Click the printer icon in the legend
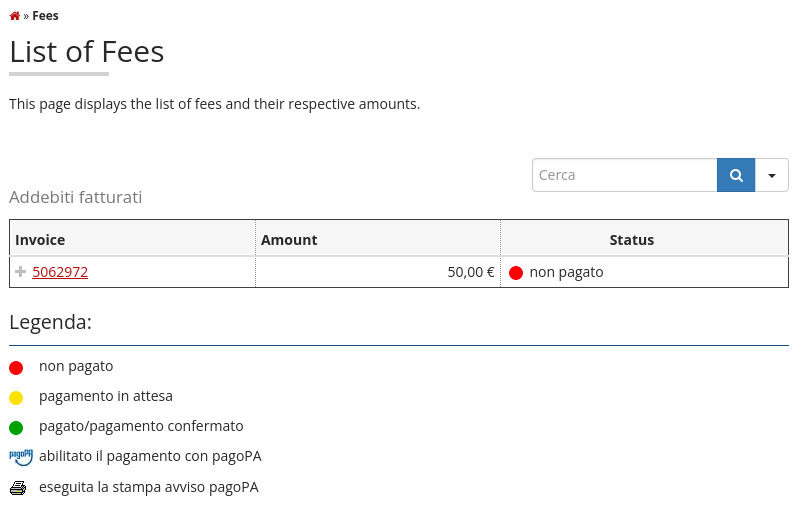 tap(18, 488)
